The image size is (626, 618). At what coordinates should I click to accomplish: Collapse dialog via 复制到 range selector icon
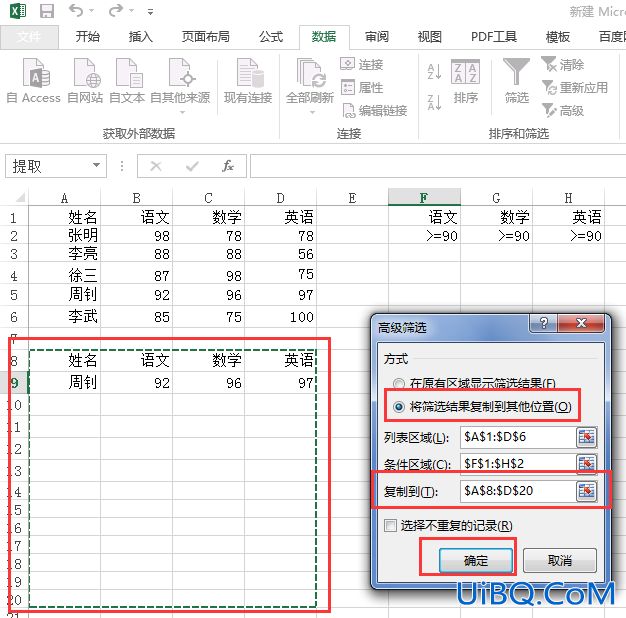(x=586, y=491)
